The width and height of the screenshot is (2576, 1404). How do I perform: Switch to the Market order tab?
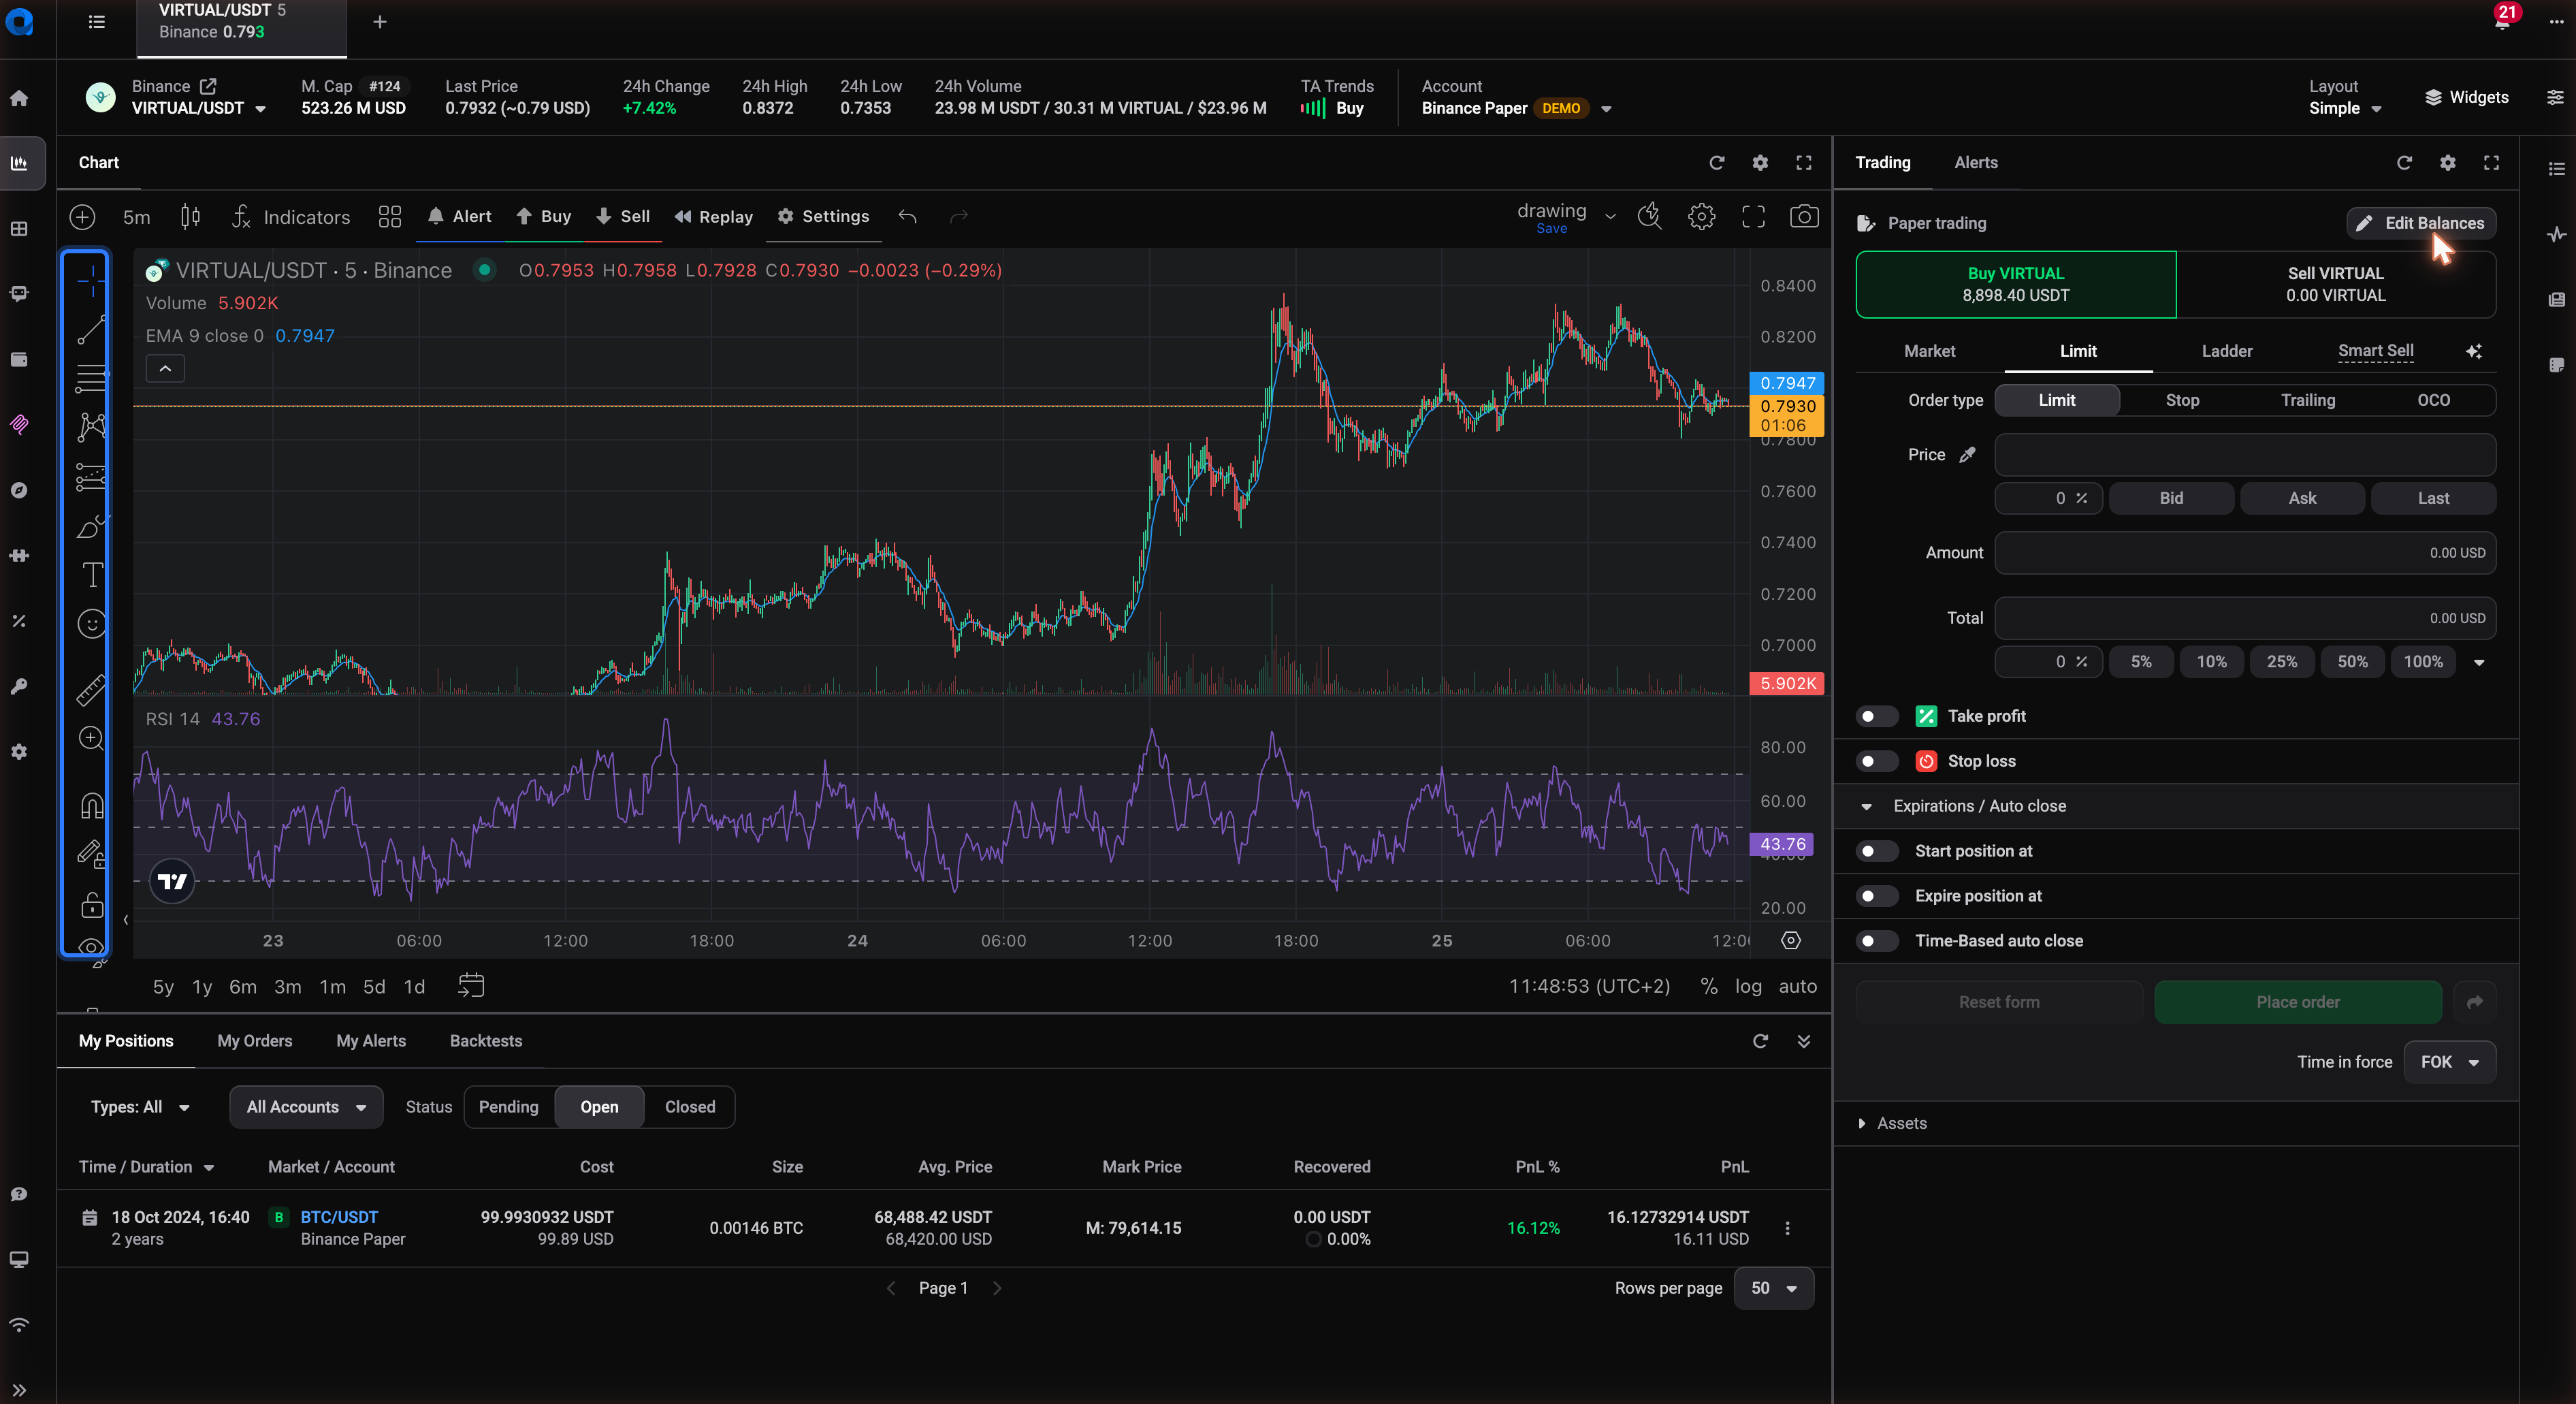click(x=1929, y=351)
